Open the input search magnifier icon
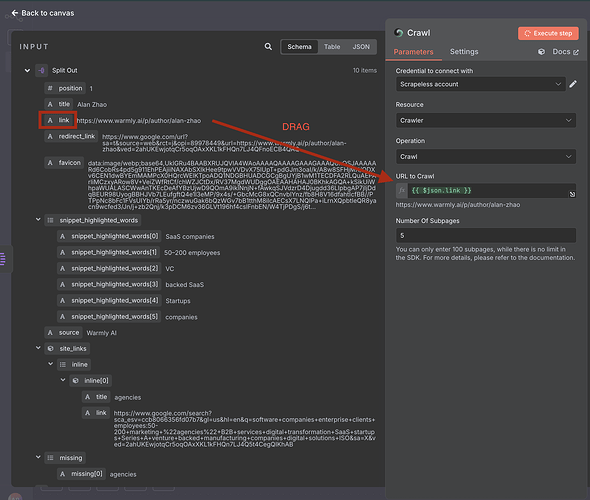 click(x=268, y=47)
